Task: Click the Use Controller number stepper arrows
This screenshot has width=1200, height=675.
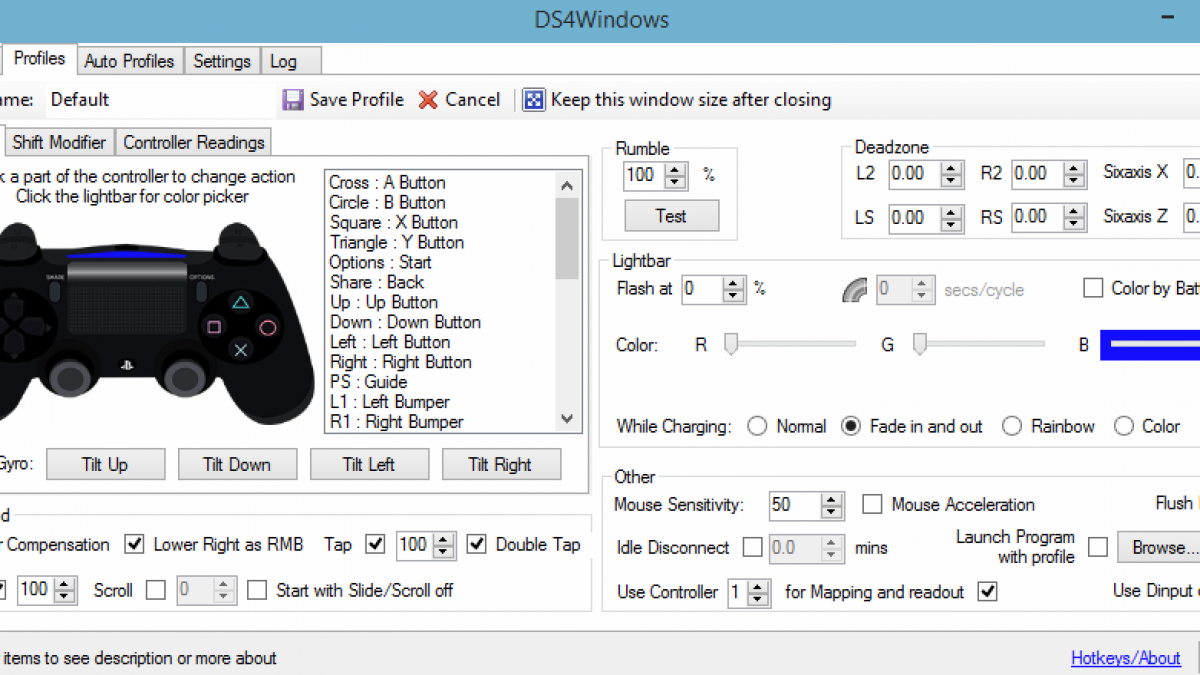Action: click(x=759, y=592)
